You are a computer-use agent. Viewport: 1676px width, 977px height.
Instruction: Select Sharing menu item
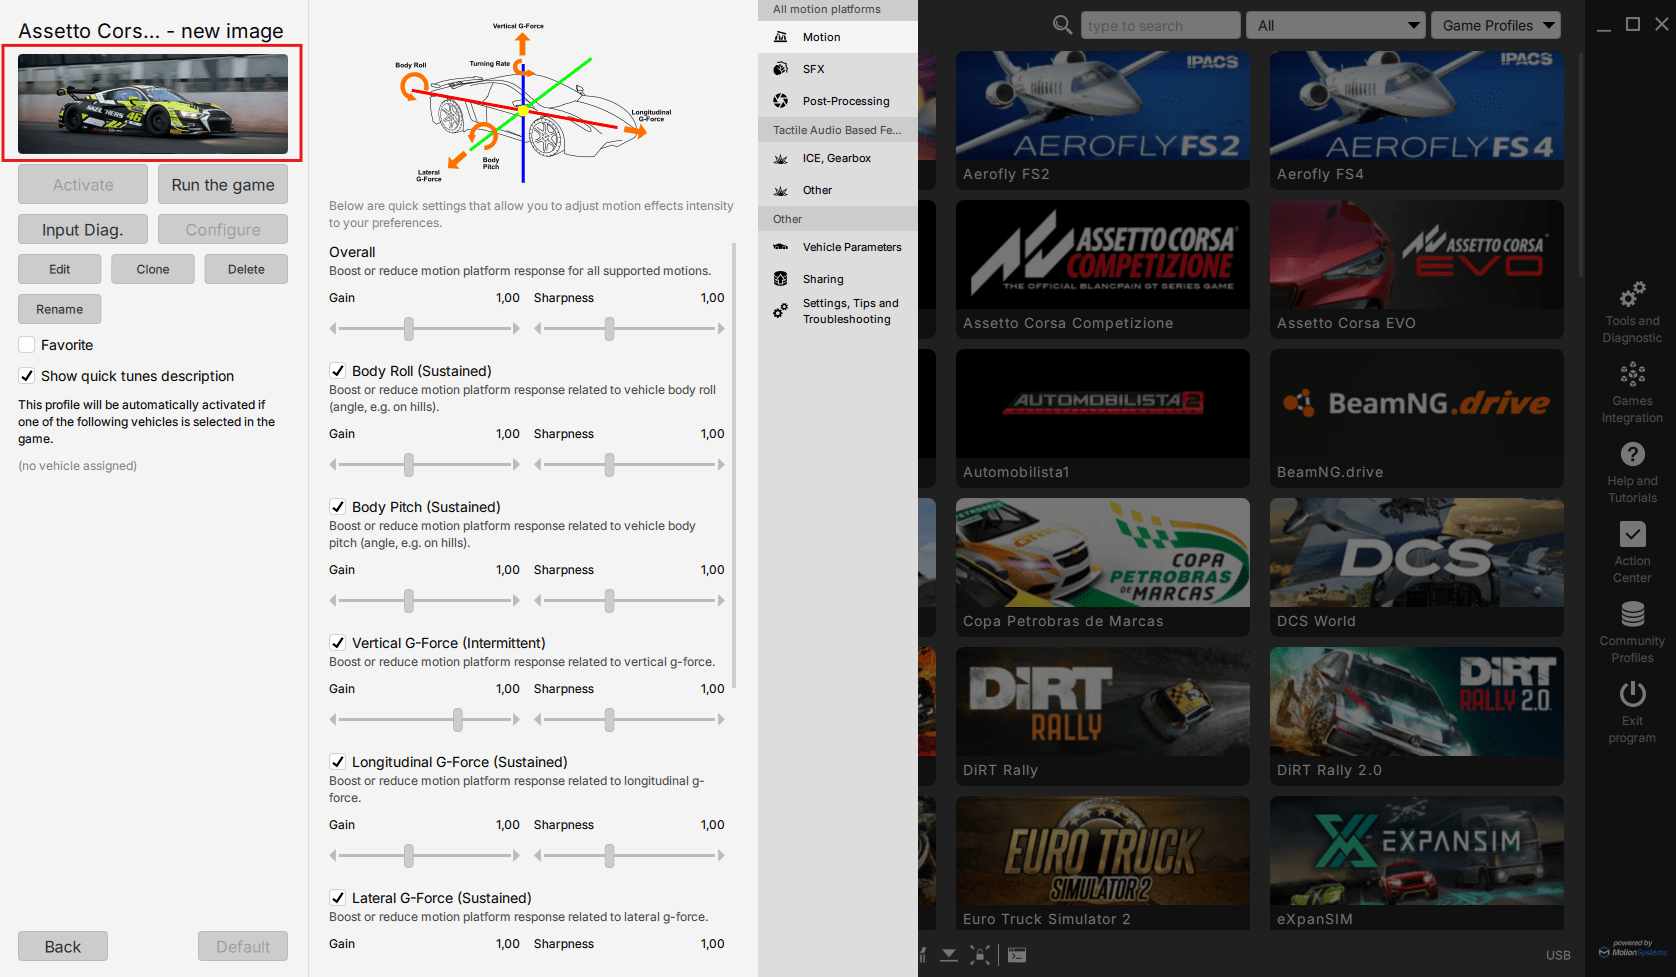click(838, 279)
